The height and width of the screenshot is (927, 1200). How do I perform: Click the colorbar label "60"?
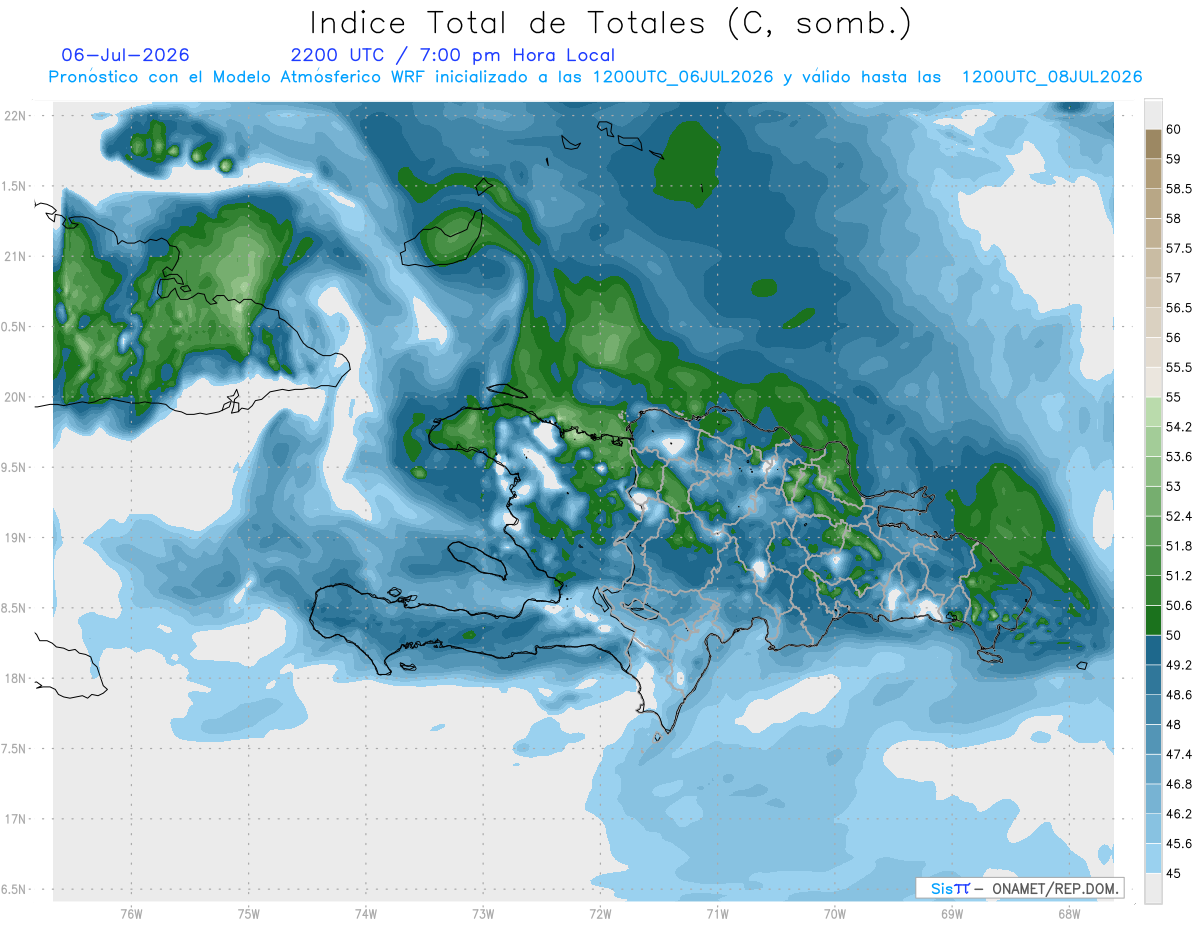pos(1174,129)
